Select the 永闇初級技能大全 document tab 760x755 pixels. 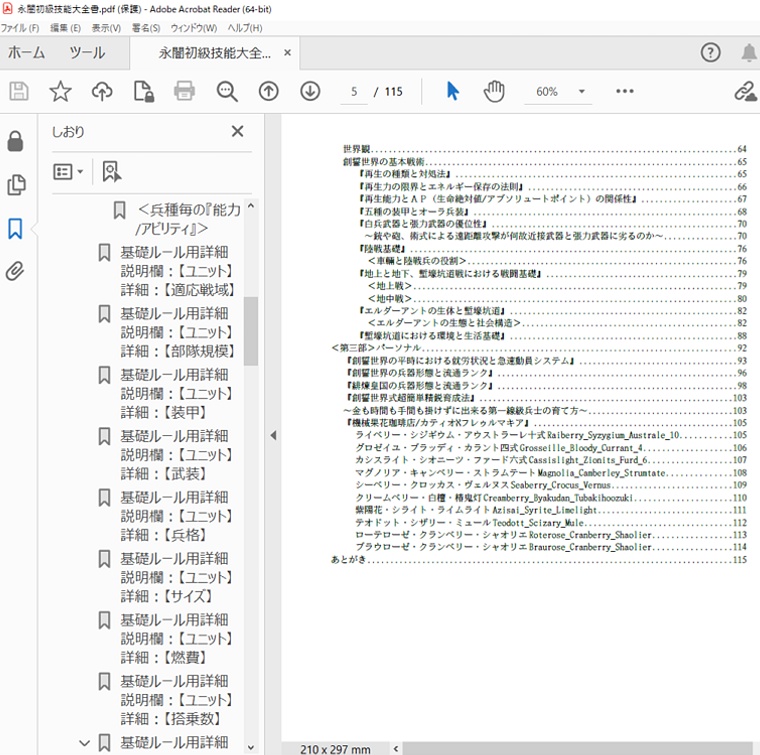[x=215, y=52]
